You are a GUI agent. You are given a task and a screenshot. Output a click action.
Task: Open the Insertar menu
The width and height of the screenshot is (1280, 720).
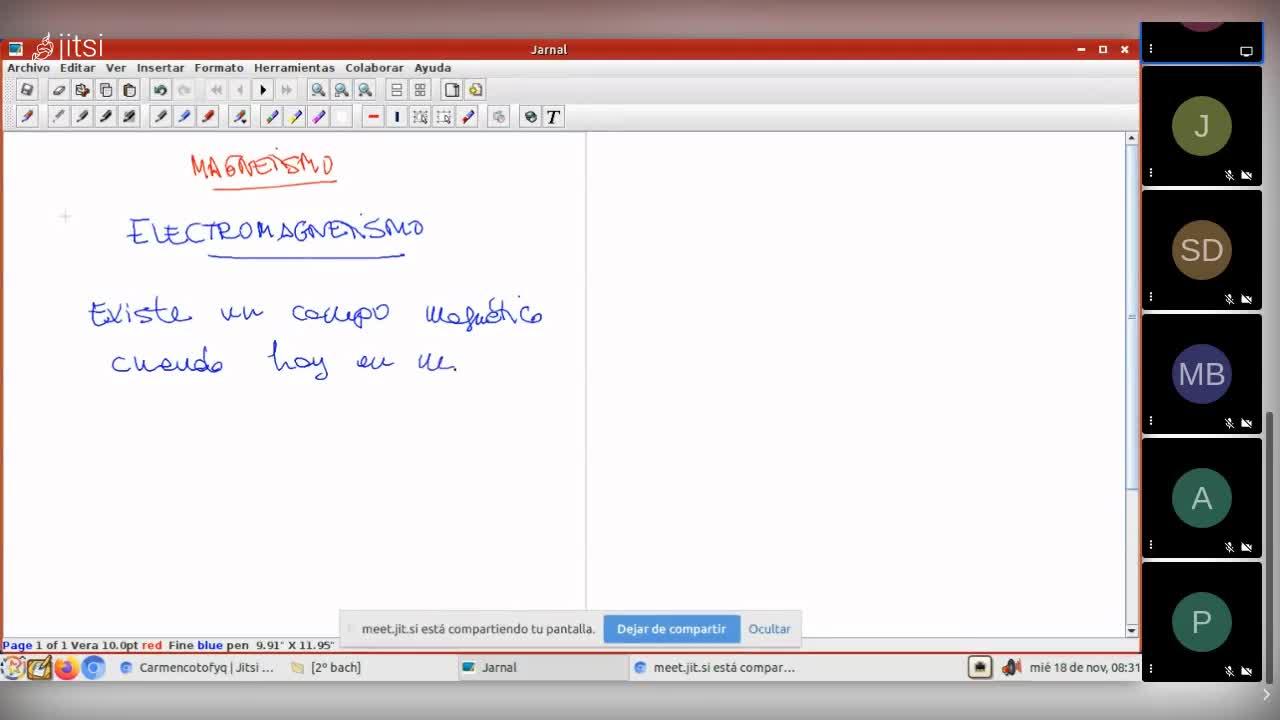[160, 68]
